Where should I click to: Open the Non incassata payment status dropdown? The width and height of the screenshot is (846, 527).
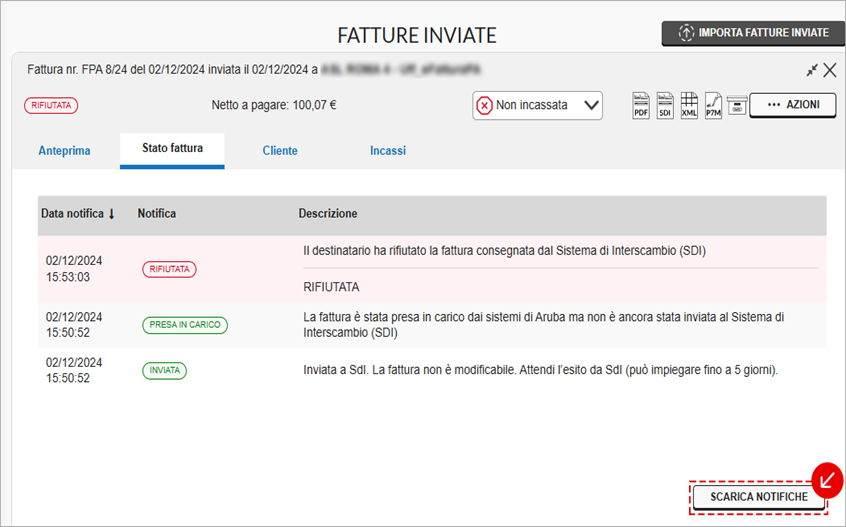(x=537, y=105)
